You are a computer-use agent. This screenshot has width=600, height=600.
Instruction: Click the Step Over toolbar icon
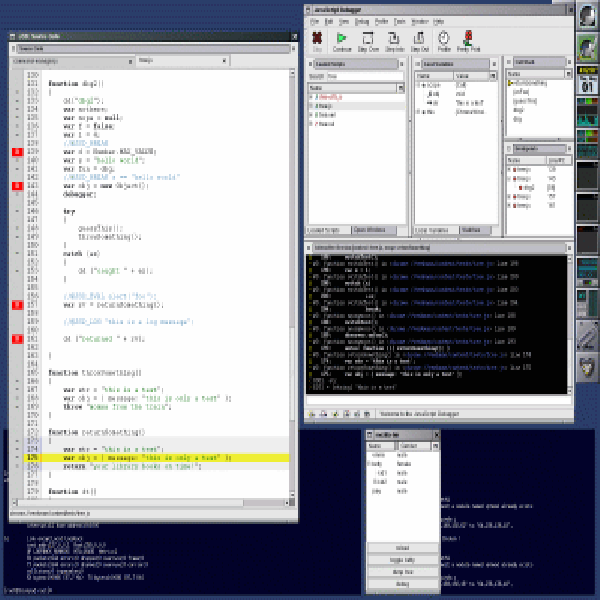point(368,38)
